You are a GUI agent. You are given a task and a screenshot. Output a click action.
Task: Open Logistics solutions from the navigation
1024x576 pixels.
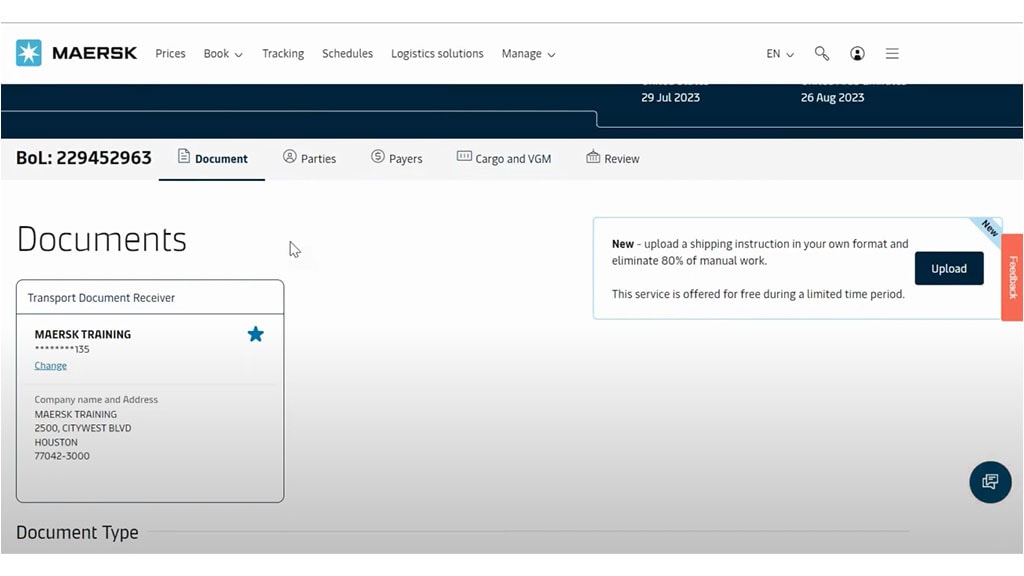(437, 53)
